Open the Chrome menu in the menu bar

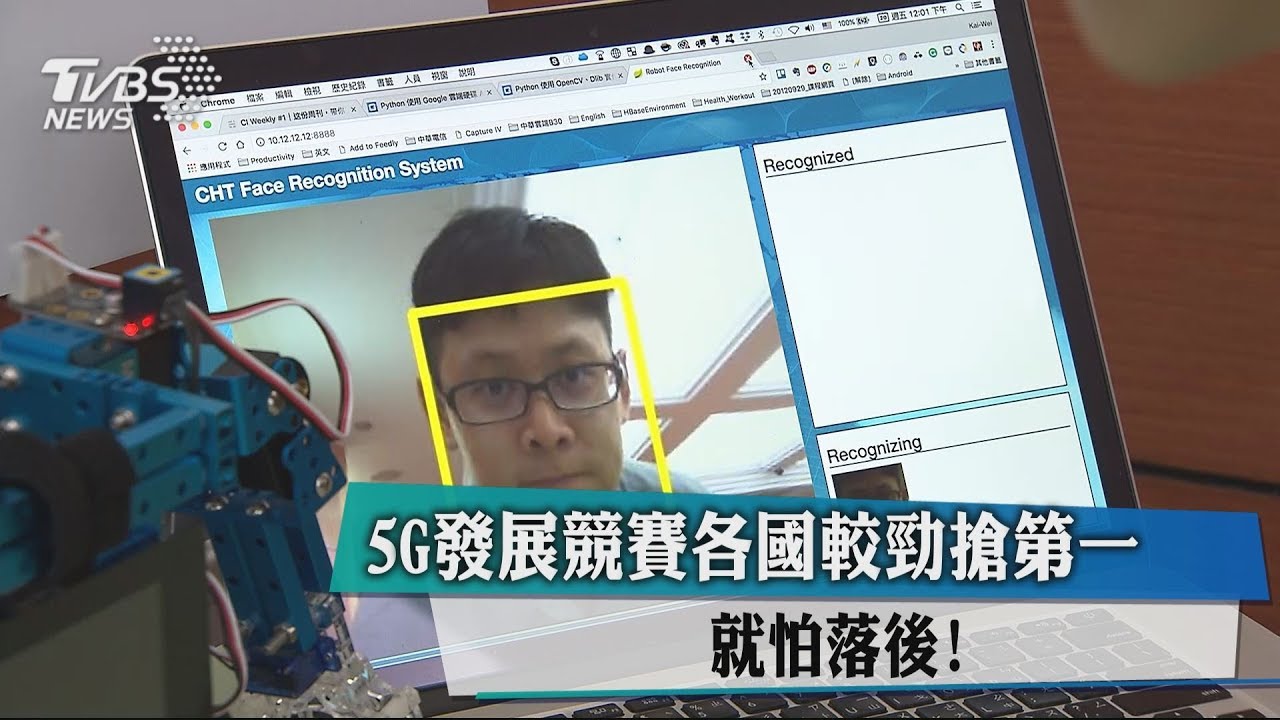[217, 102]
